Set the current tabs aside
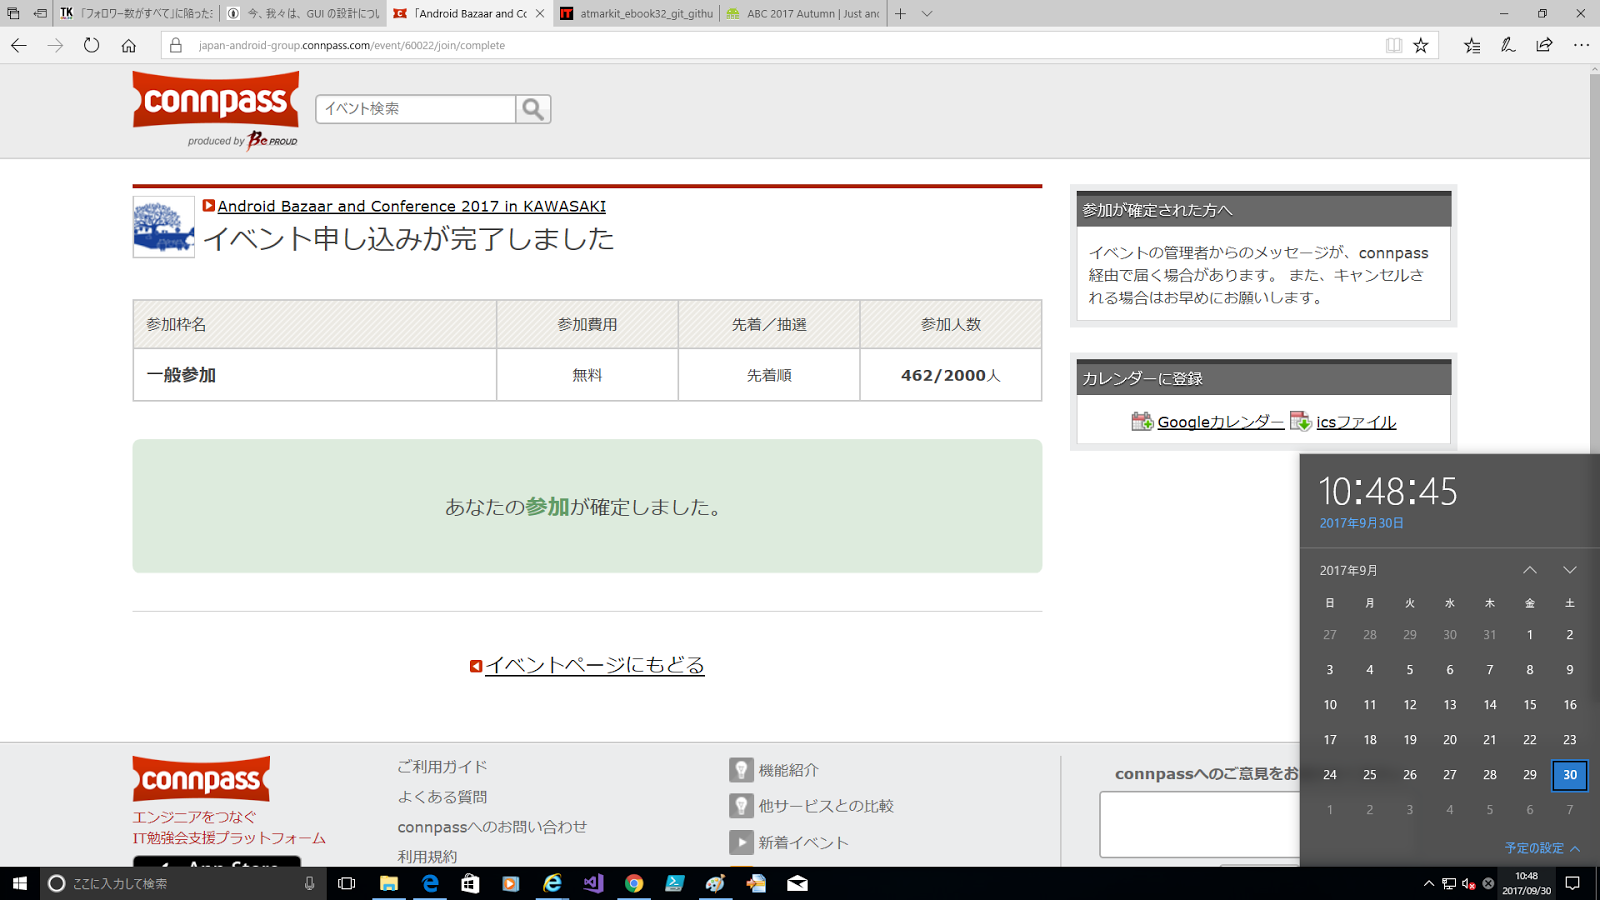This screenshot has height=900, width=1600. [40, 13]
